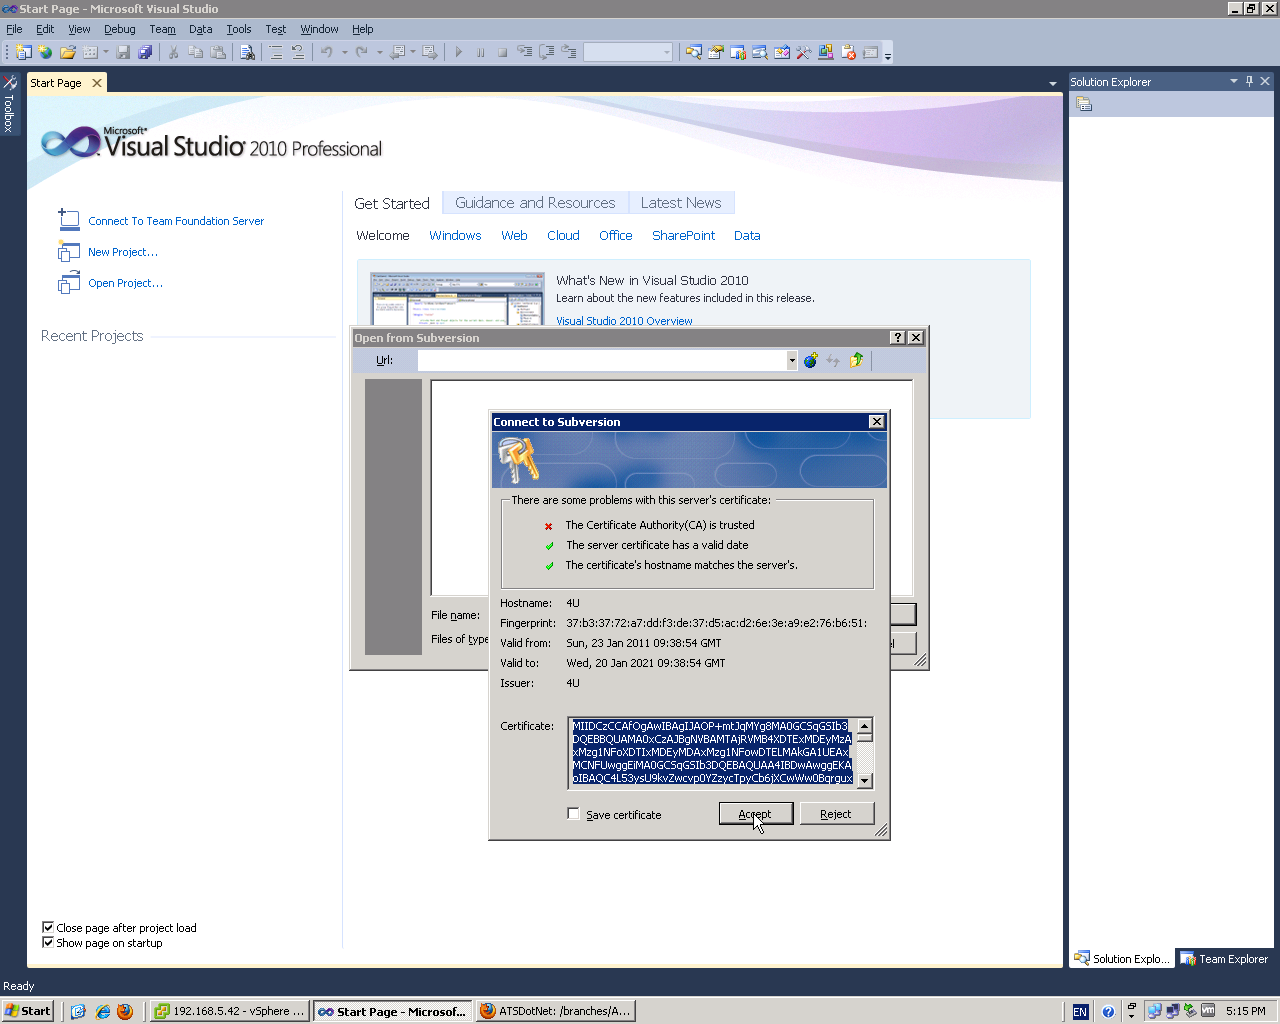Click the Save toolbar icon

point(123,52)
